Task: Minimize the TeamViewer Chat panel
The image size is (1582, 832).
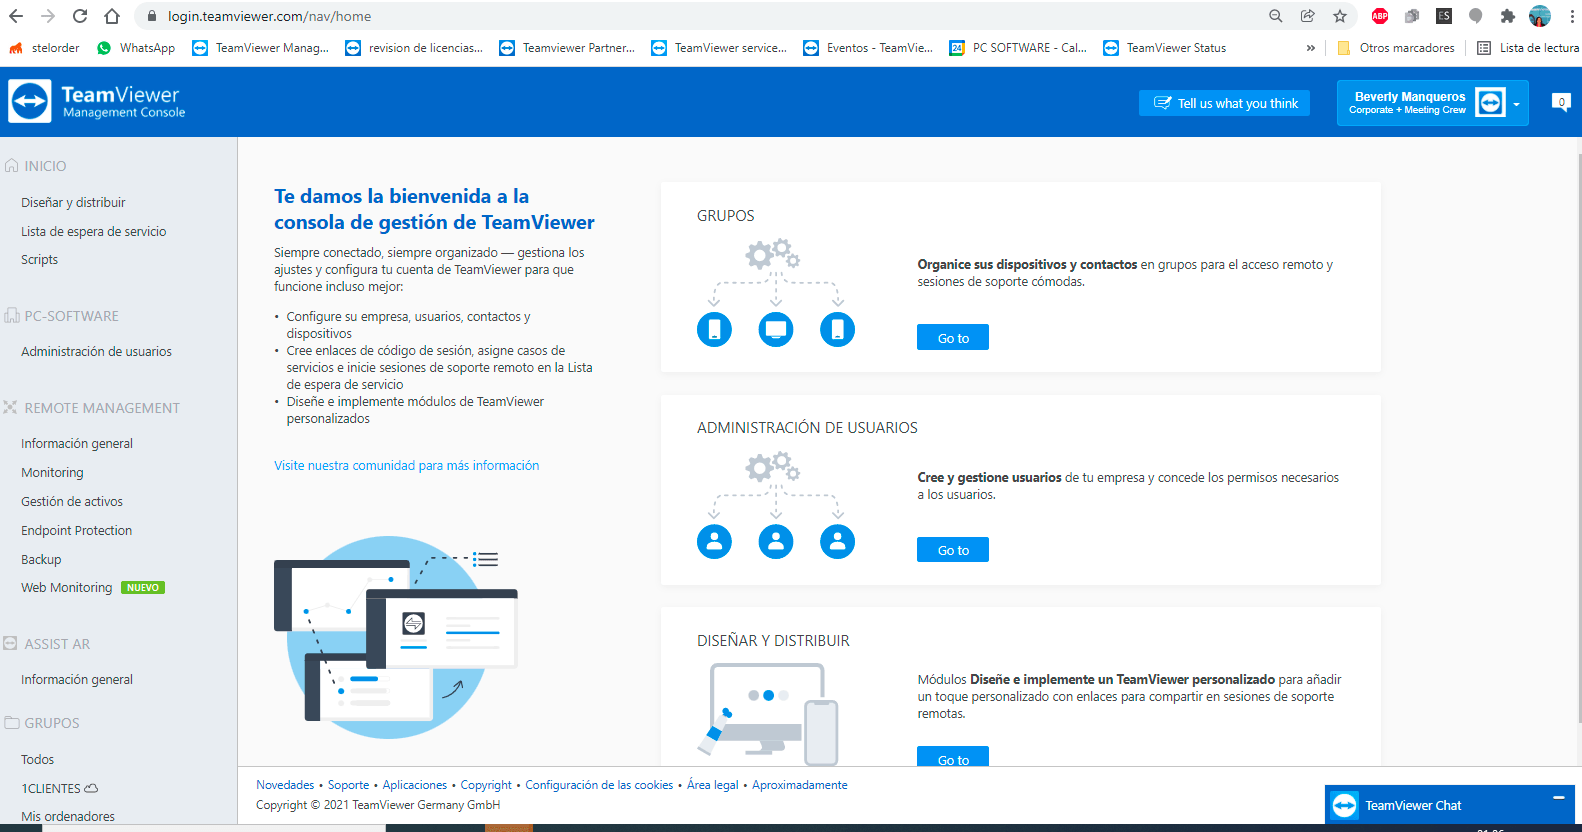Action: pyautogui.click(x=1558, y=797)
